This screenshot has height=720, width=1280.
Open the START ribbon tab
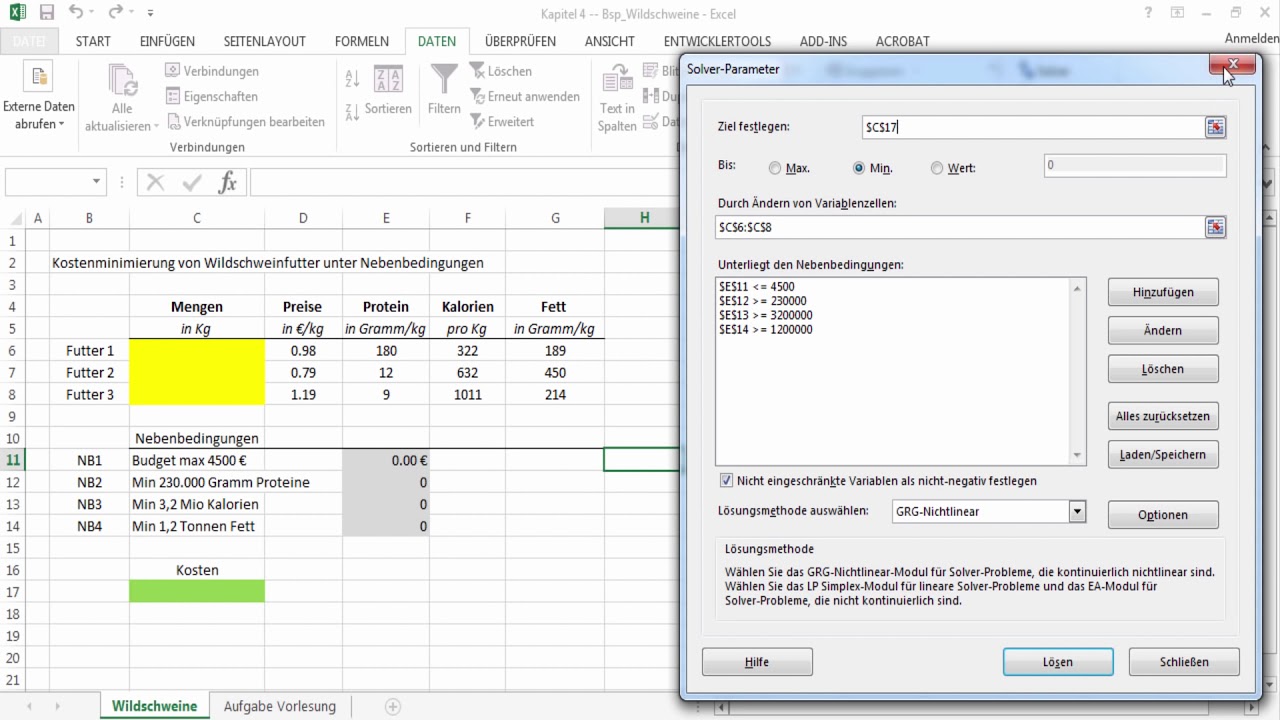coord(93,41)
